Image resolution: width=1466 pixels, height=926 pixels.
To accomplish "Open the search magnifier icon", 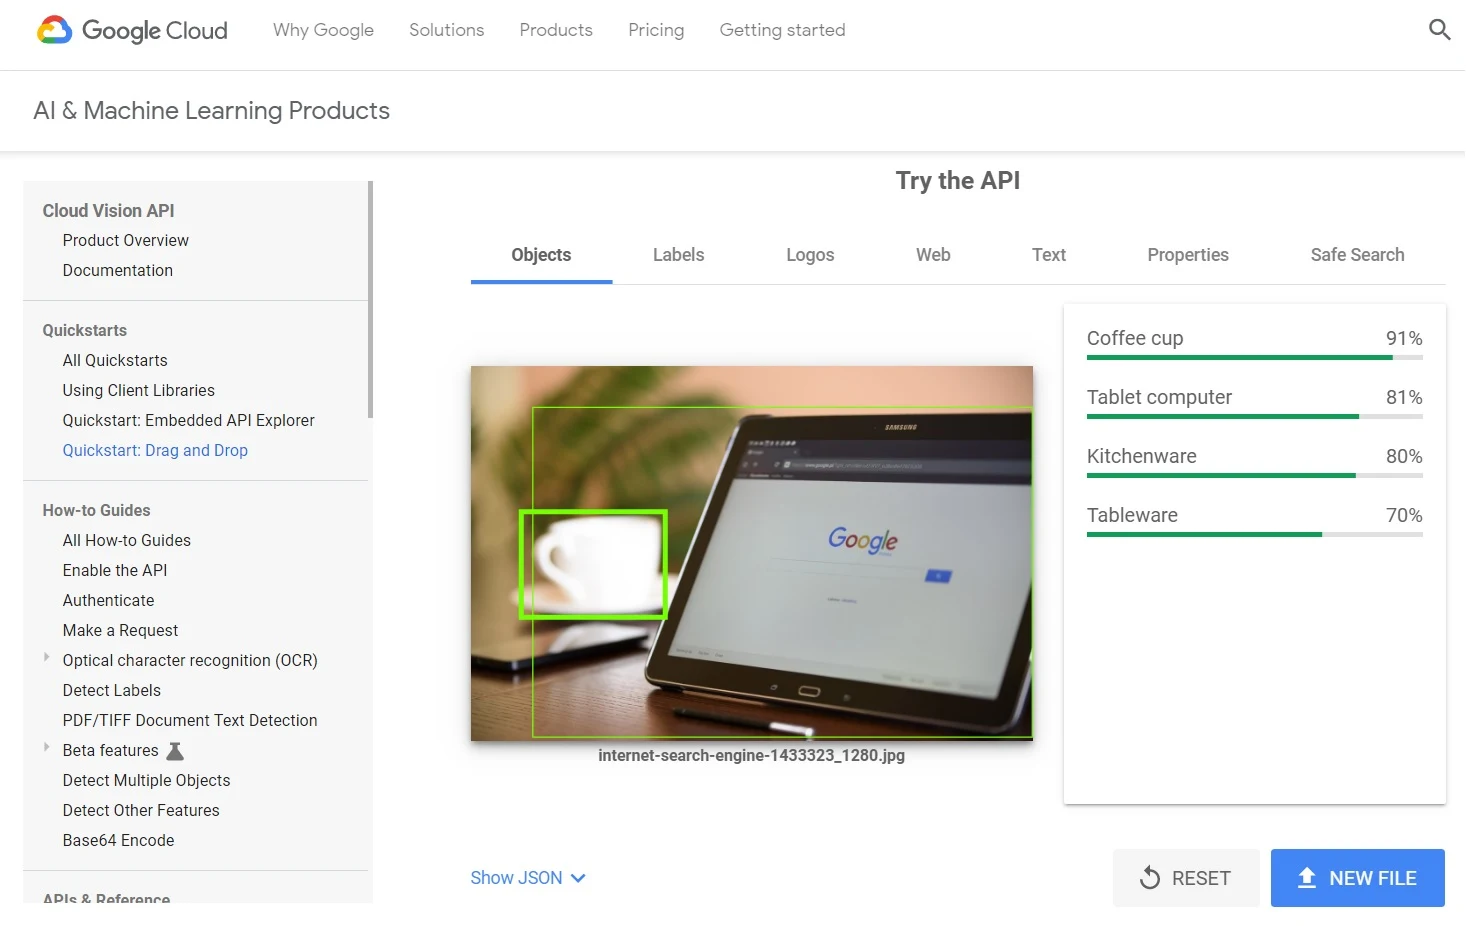I will [x=1439, y=30].
